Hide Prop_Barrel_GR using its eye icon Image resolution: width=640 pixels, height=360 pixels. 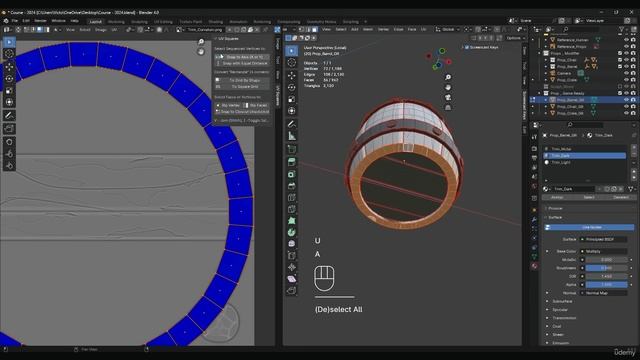[x=627, y=100]
